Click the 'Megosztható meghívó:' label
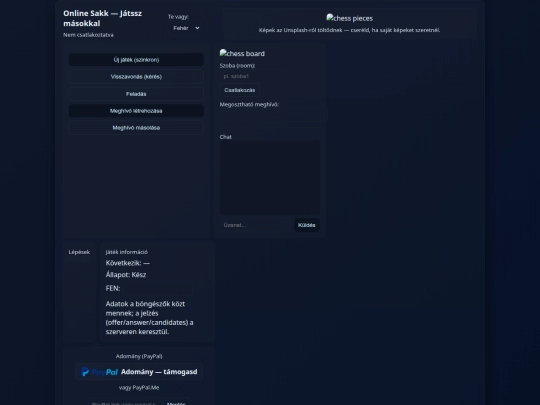Viewport: 540px width, 405px height. coord(249,104)
